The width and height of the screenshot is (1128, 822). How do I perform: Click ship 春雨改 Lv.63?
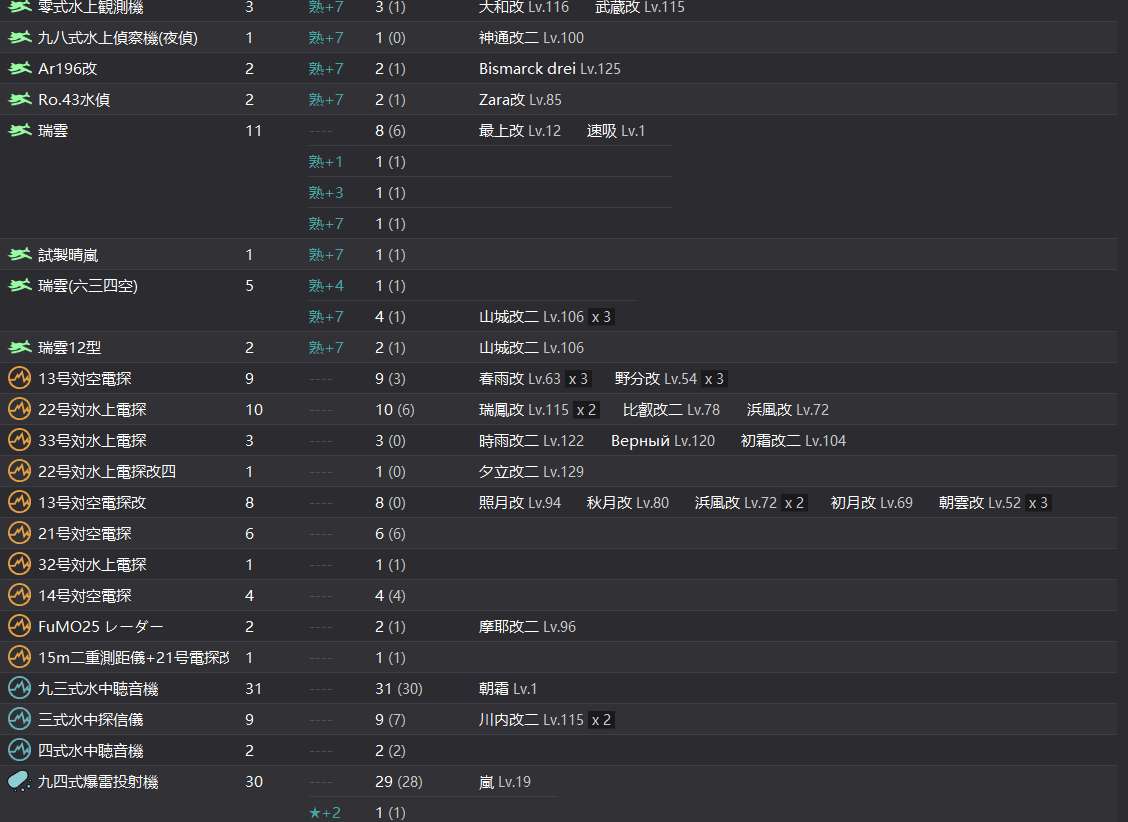click(519, 378)
